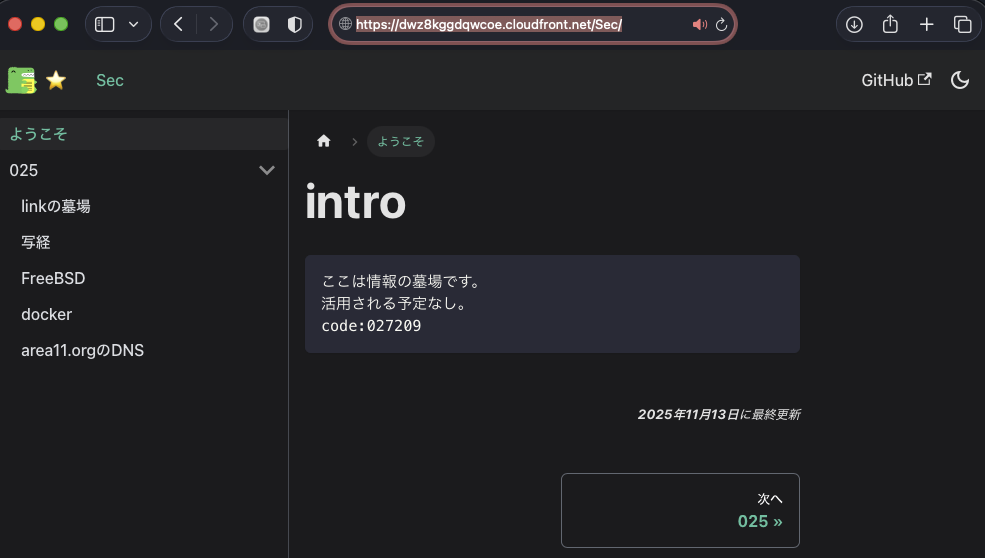Open the 写経 page

pos(36,242)
